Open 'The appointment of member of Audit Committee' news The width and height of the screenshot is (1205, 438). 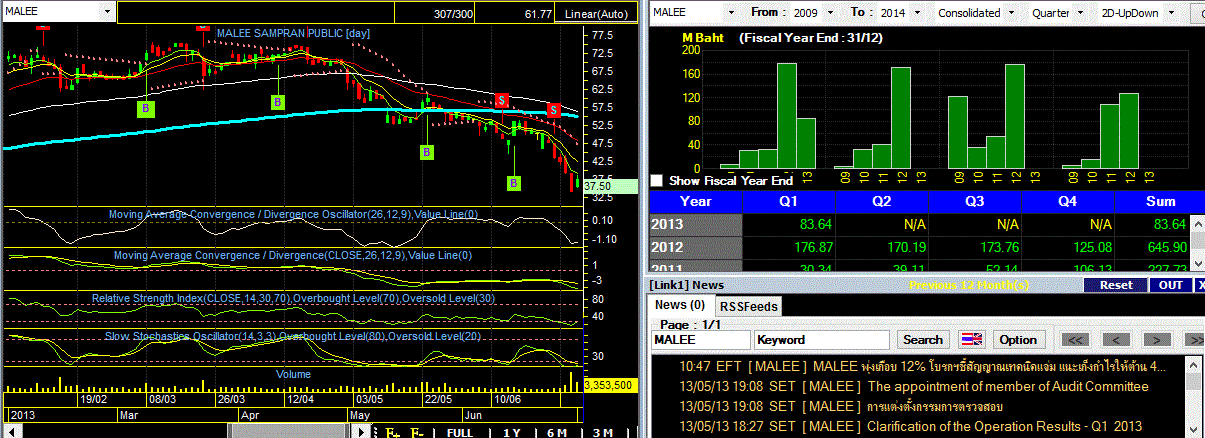tap(916, 387)
